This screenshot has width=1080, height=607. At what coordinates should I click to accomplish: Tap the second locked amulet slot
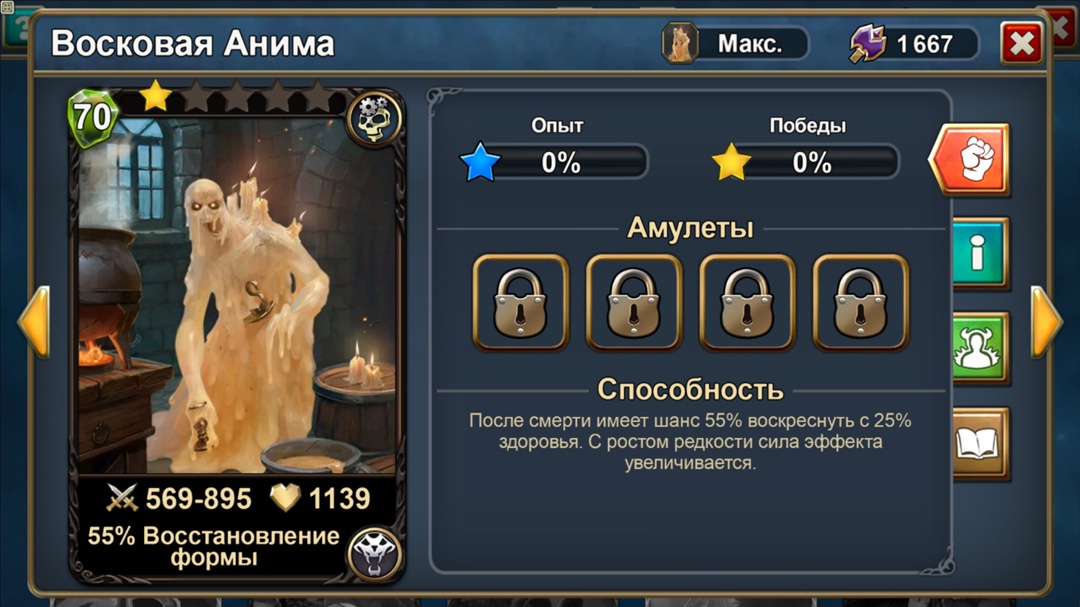(x=634, y=302)
